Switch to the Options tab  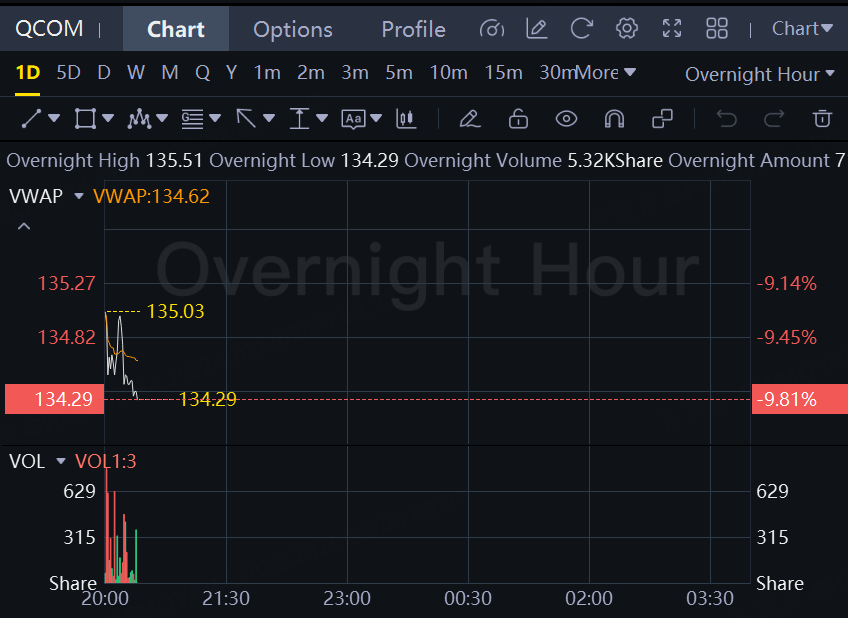tap(293, 29)
